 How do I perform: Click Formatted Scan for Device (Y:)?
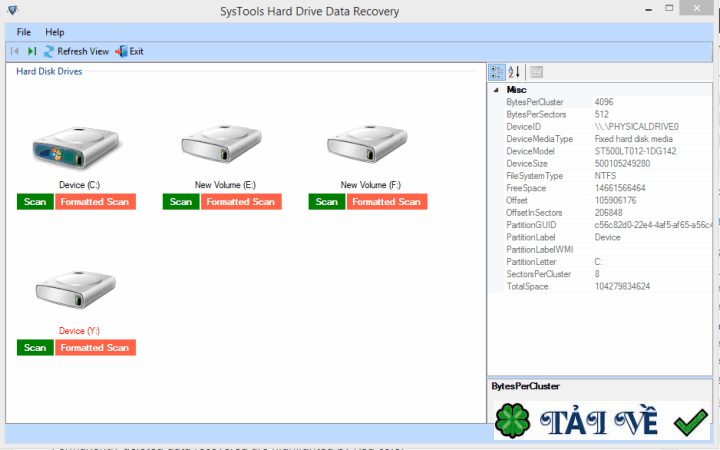96,348
